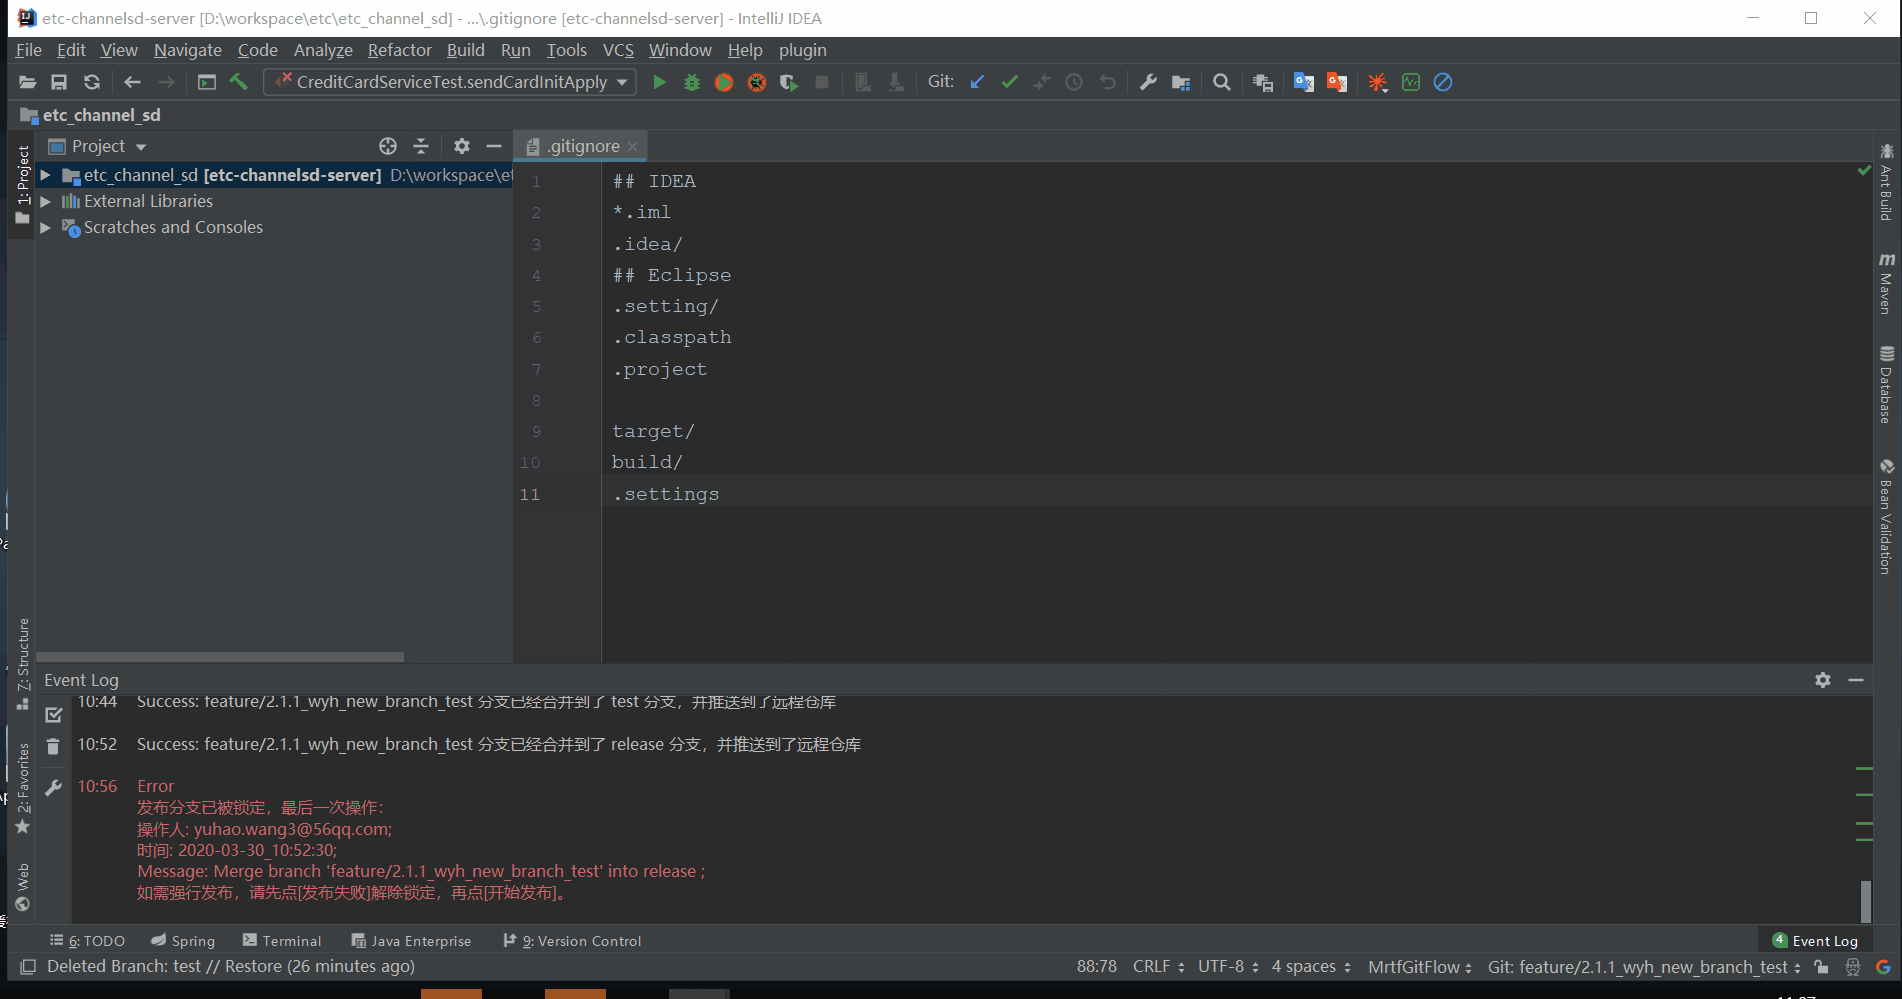Clear Event Log with the trash icon
Screen dimensions: 1902x999
click(53, 747)
